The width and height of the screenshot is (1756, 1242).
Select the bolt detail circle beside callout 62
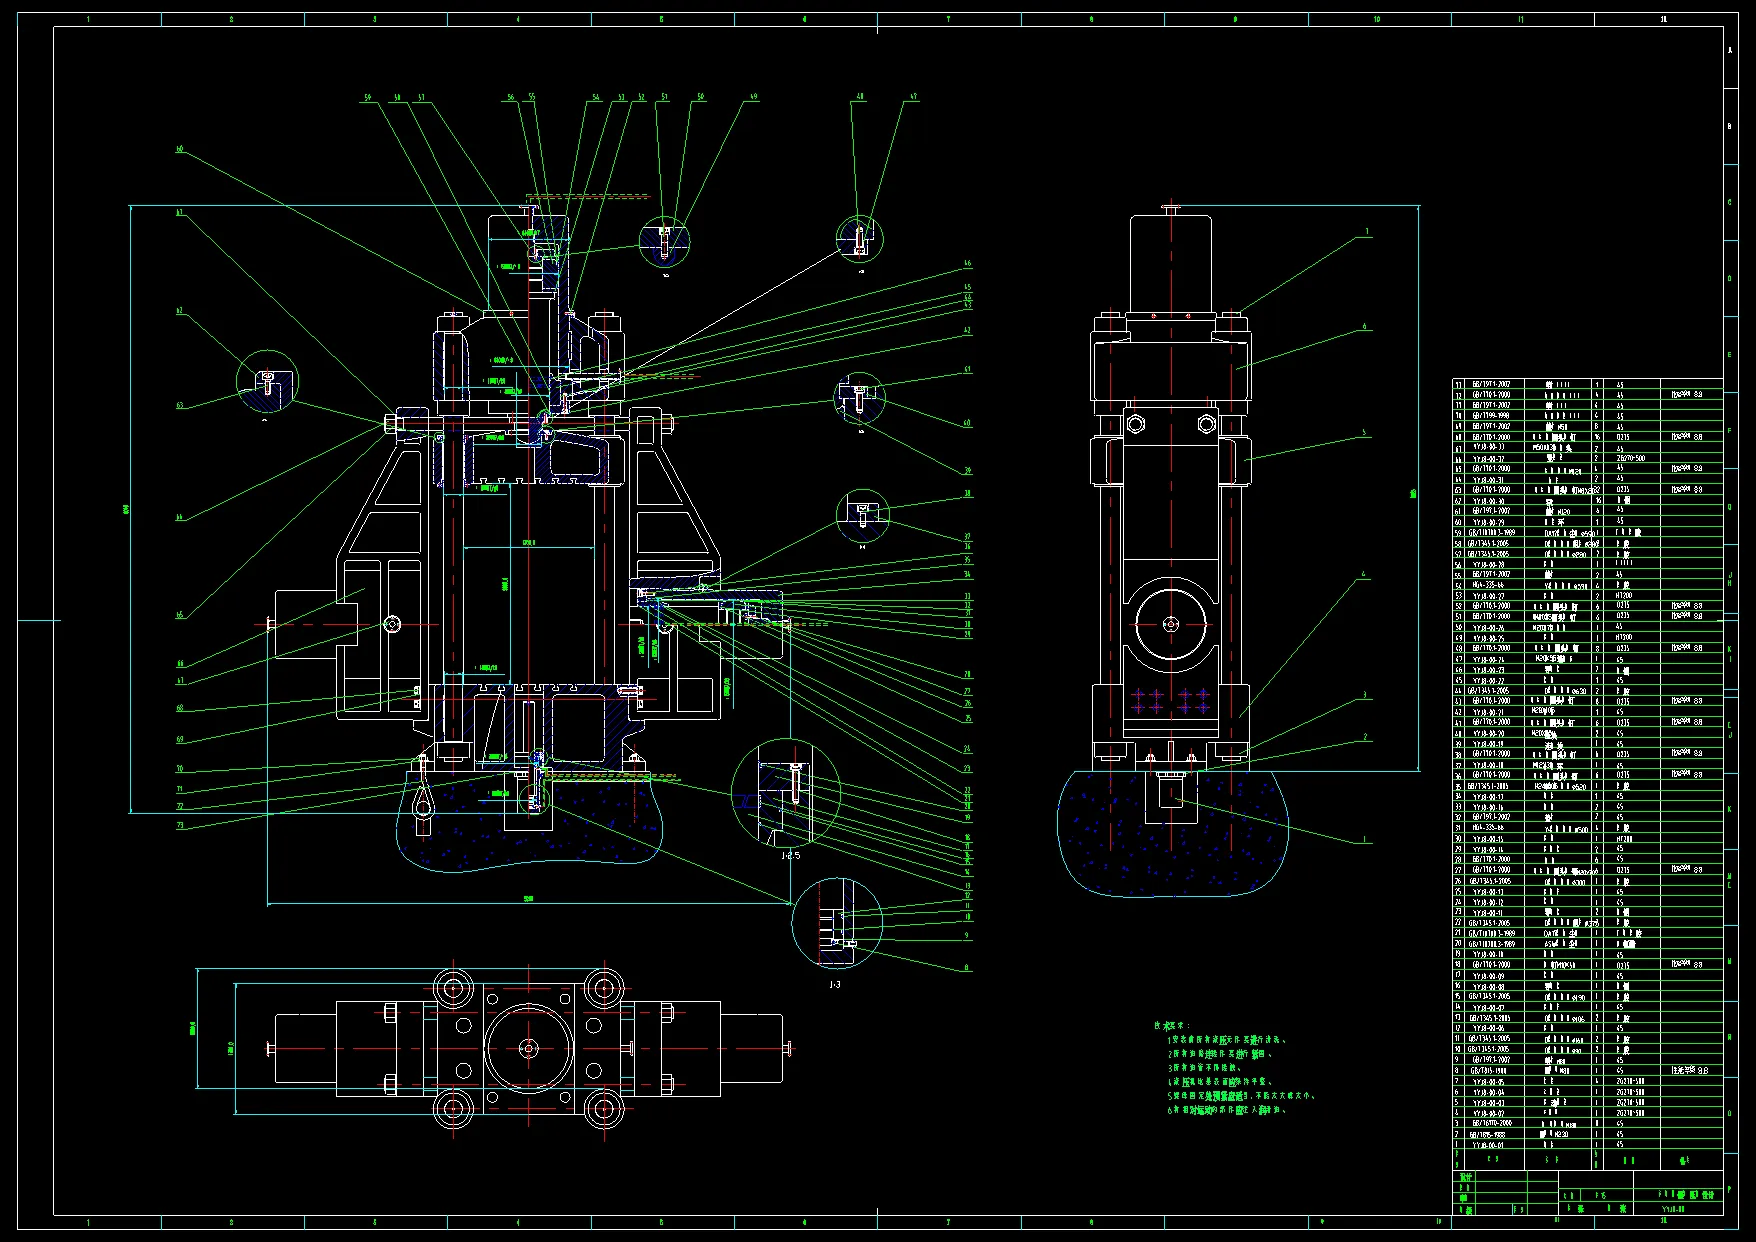pos(266,381)
